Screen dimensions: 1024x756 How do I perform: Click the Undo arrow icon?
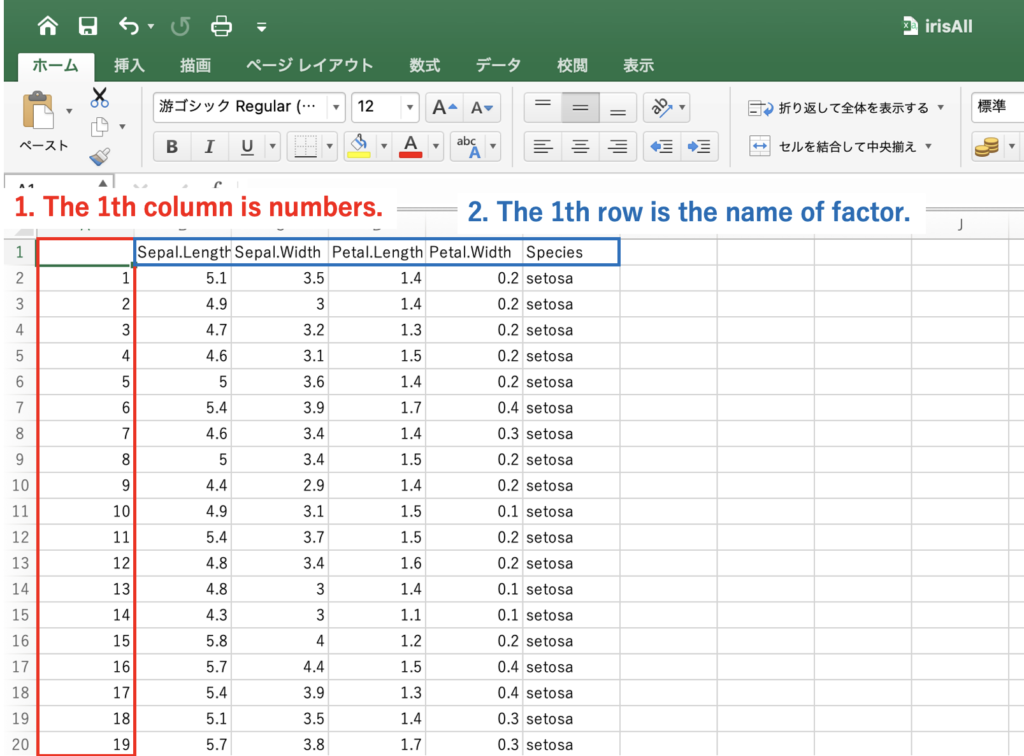coord(129,26)
